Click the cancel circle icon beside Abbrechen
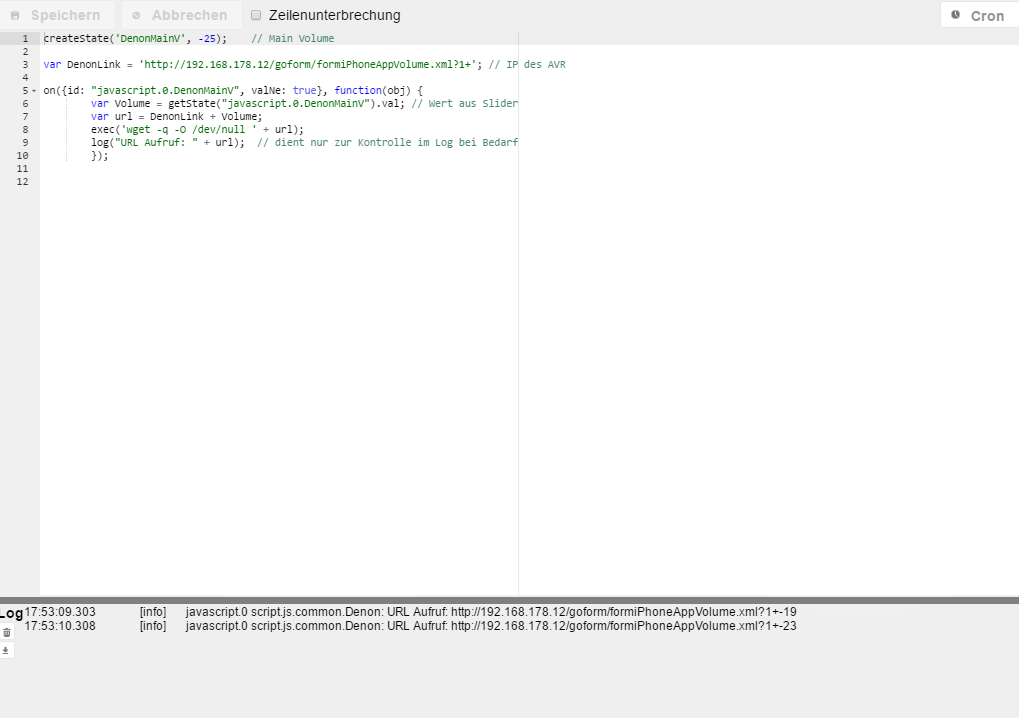The height and width of the screenshot is (718, 1019). [136, 15]
